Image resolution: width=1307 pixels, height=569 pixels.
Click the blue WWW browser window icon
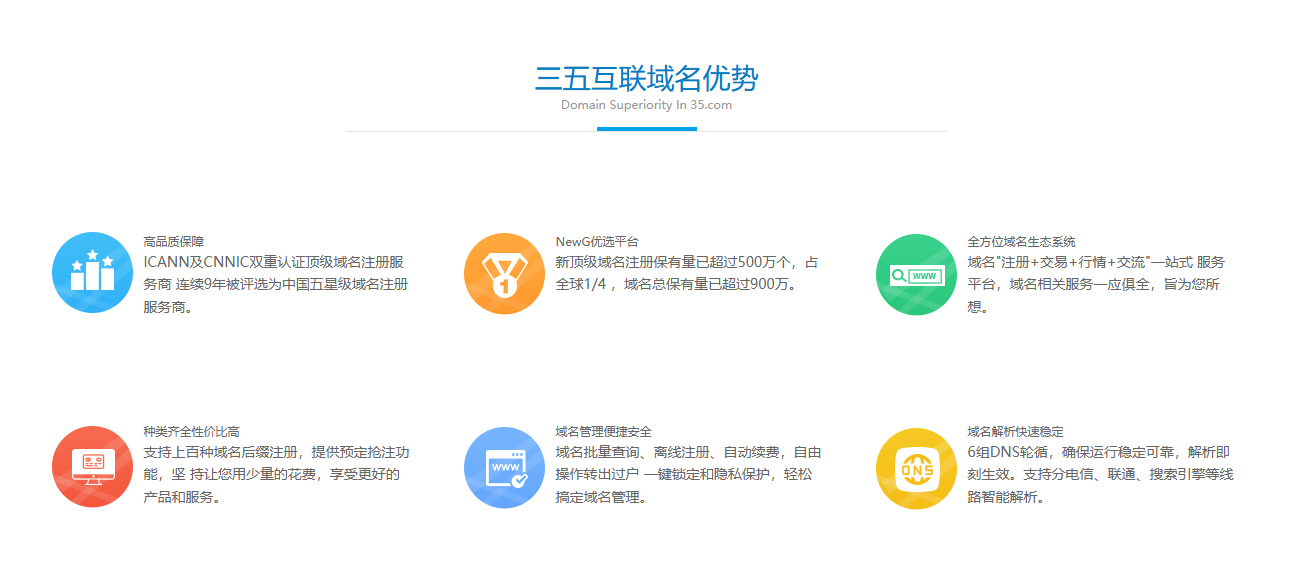coord(504,466)
